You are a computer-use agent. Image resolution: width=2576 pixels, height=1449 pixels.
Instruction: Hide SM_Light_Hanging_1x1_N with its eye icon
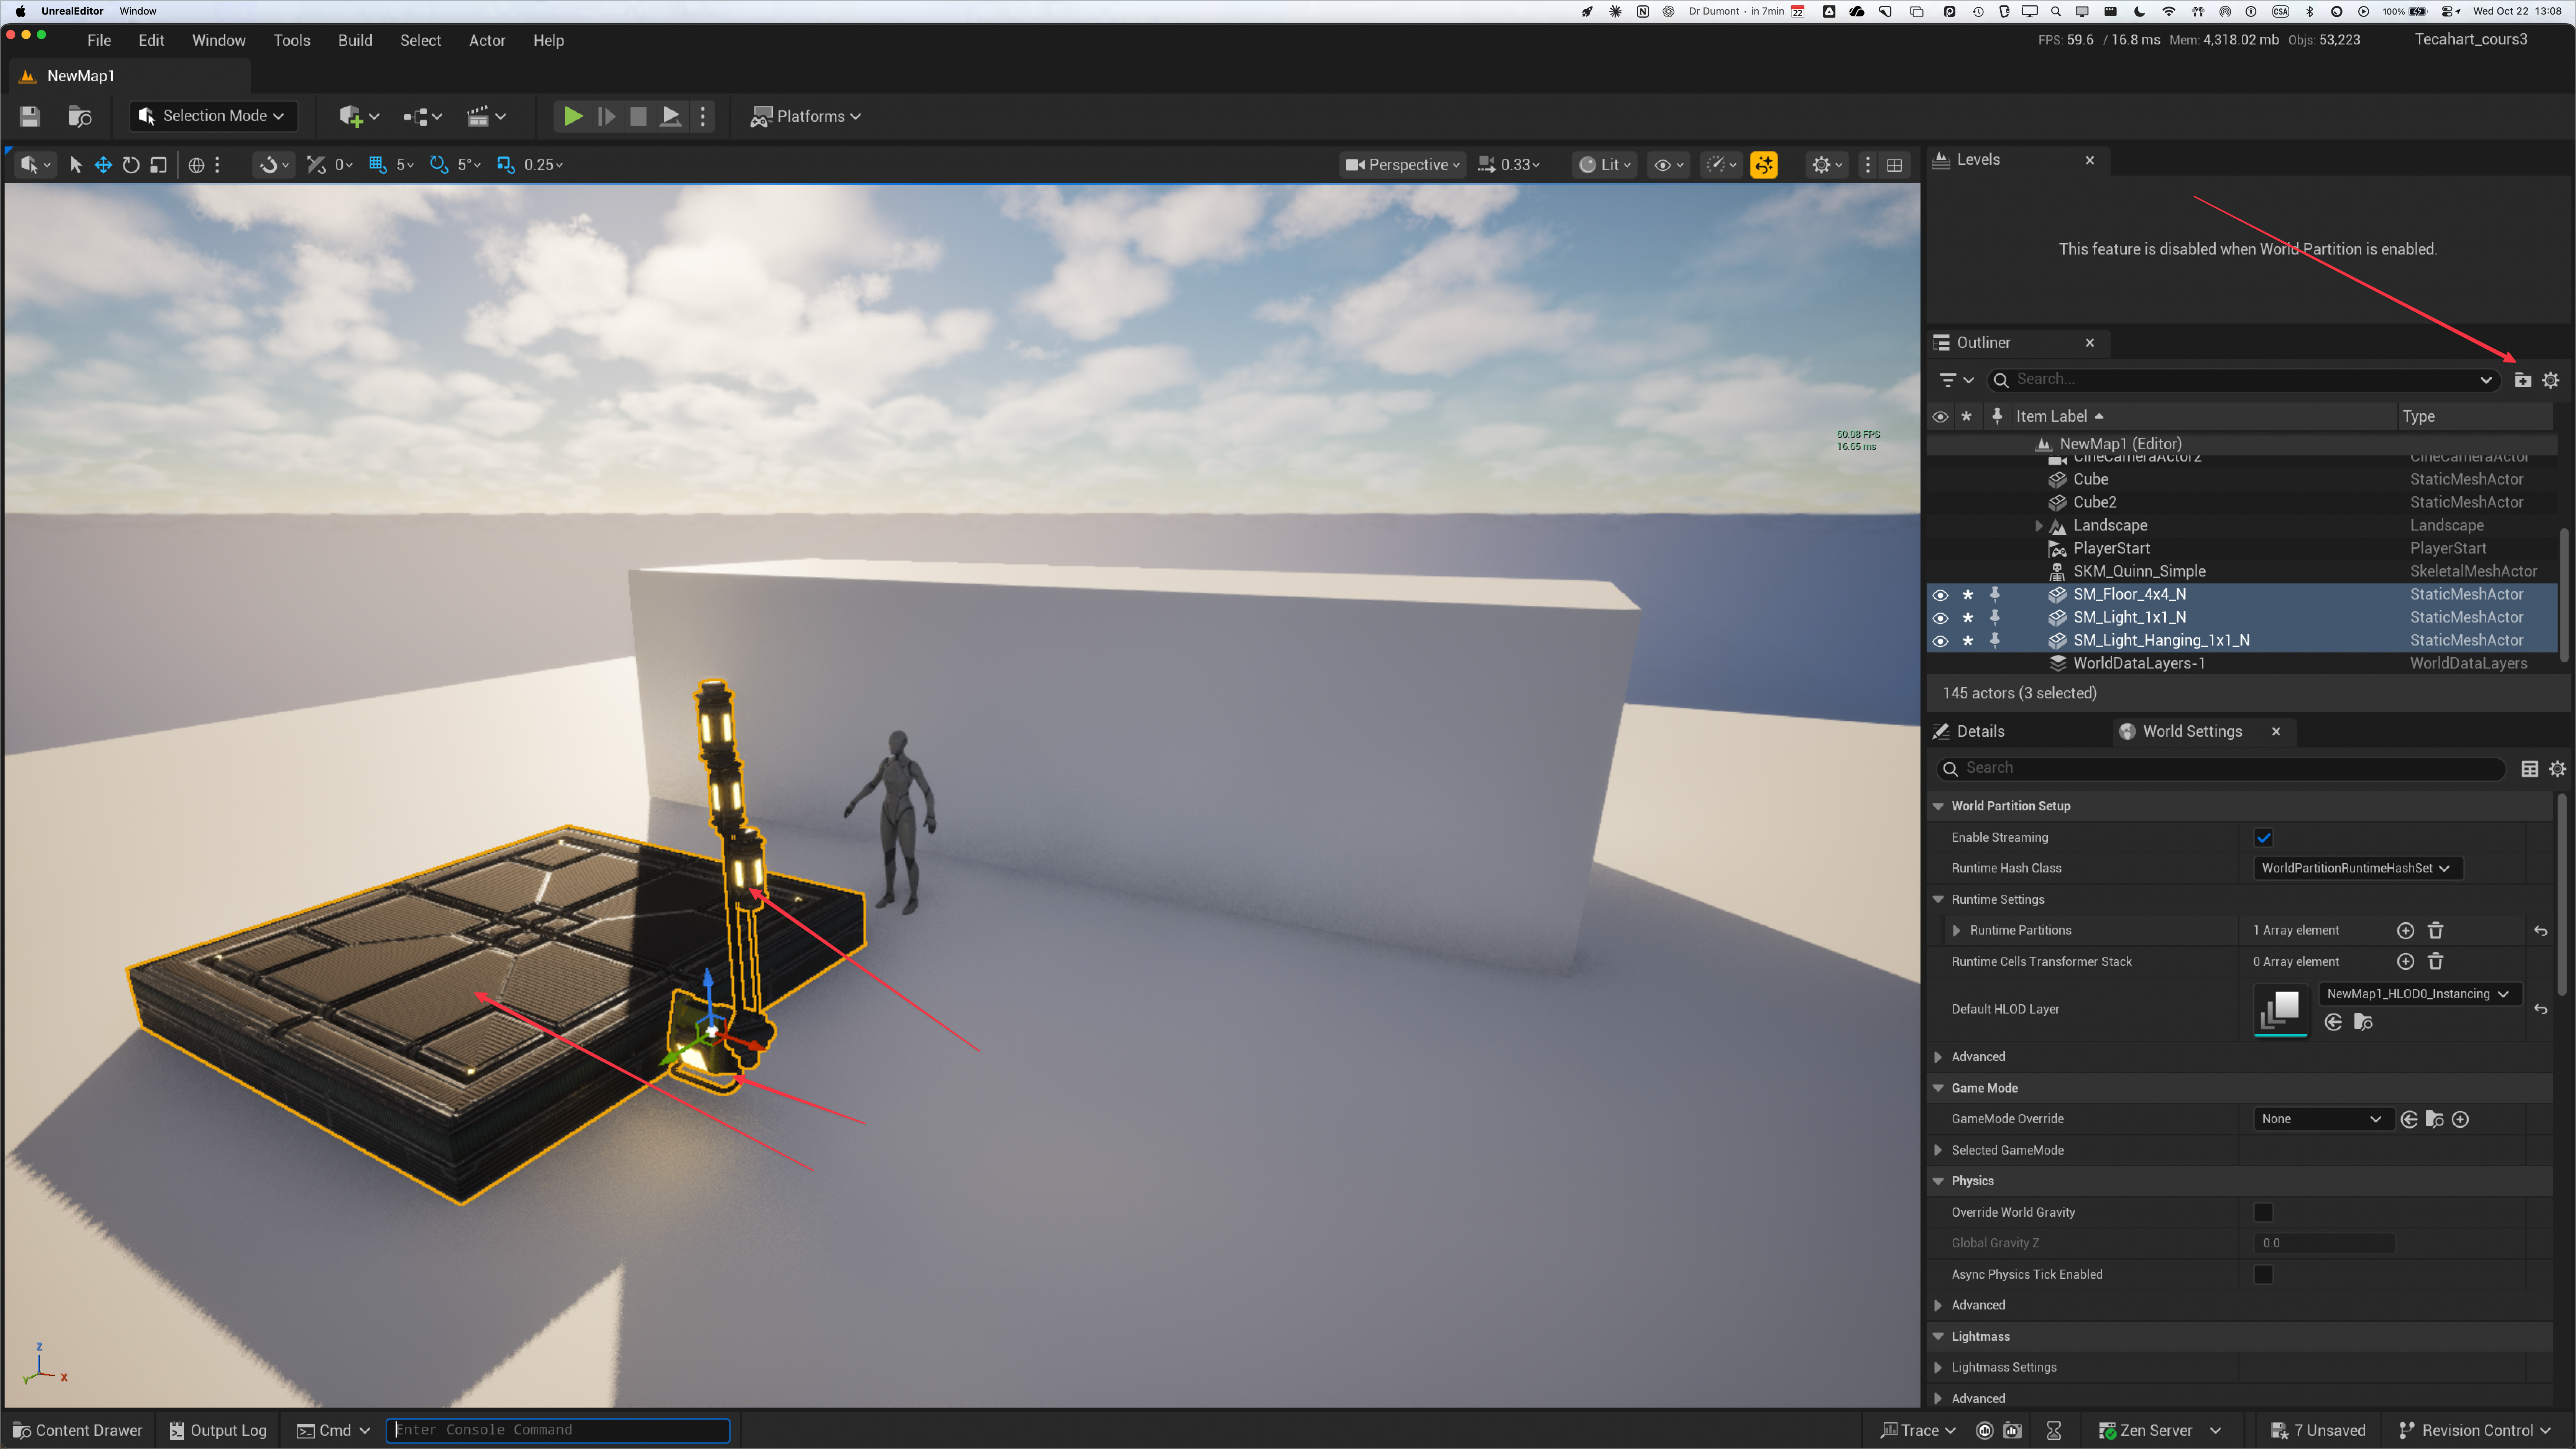(1940, 641)
